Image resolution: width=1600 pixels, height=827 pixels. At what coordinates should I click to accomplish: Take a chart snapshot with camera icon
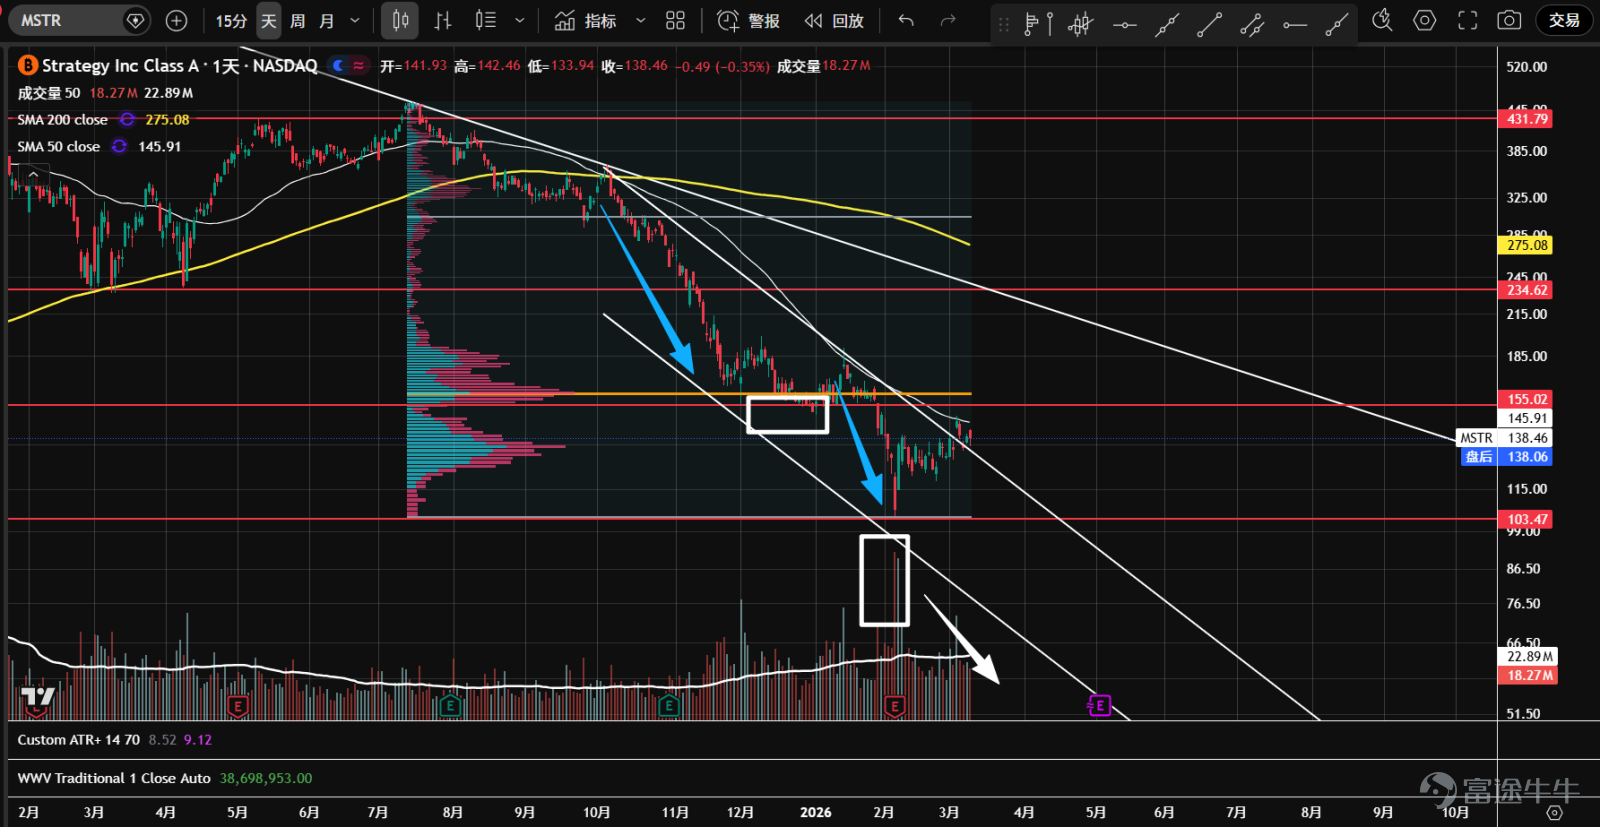point(1509,20)
